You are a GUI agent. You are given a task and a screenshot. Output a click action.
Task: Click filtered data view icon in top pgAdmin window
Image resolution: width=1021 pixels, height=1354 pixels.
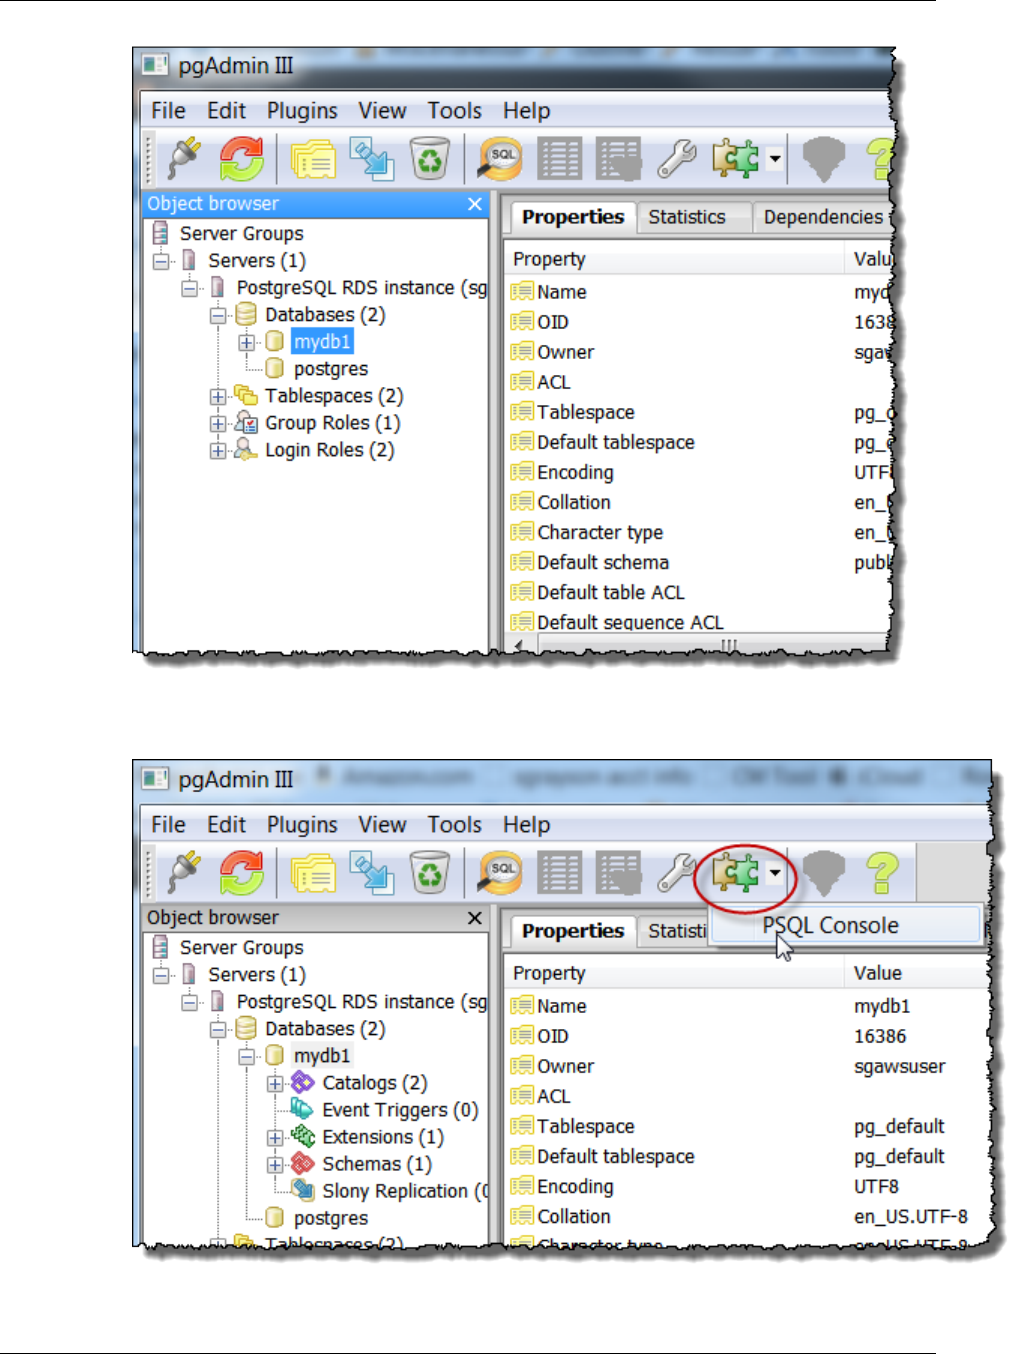tap(618, 159)
